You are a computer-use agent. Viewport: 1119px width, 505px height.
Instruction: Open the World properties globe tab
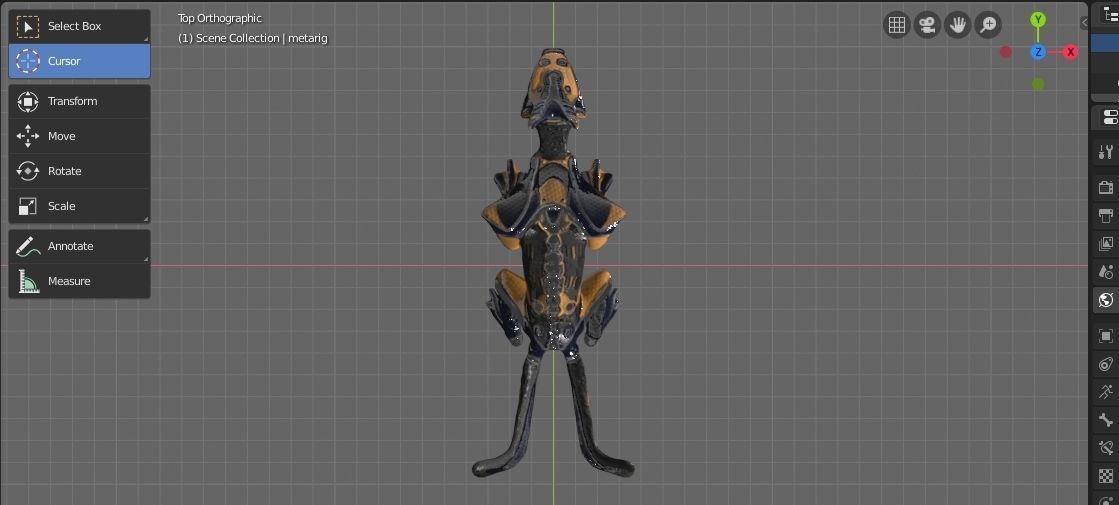point(1106,300)
